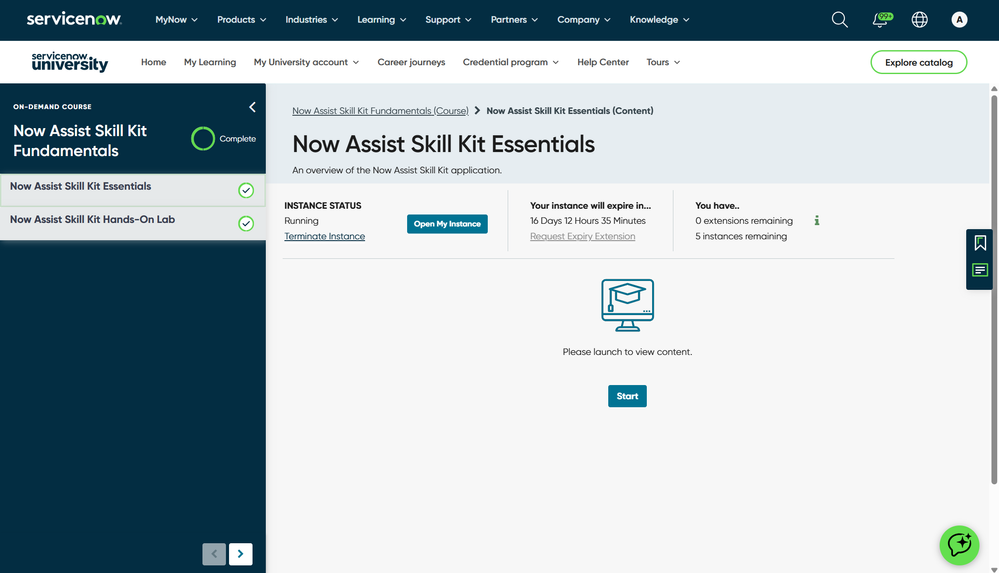The image size is (999, 573).
Task: Click the completed checkmark for Skill Kit Essentials
Action: coord(246,190)
